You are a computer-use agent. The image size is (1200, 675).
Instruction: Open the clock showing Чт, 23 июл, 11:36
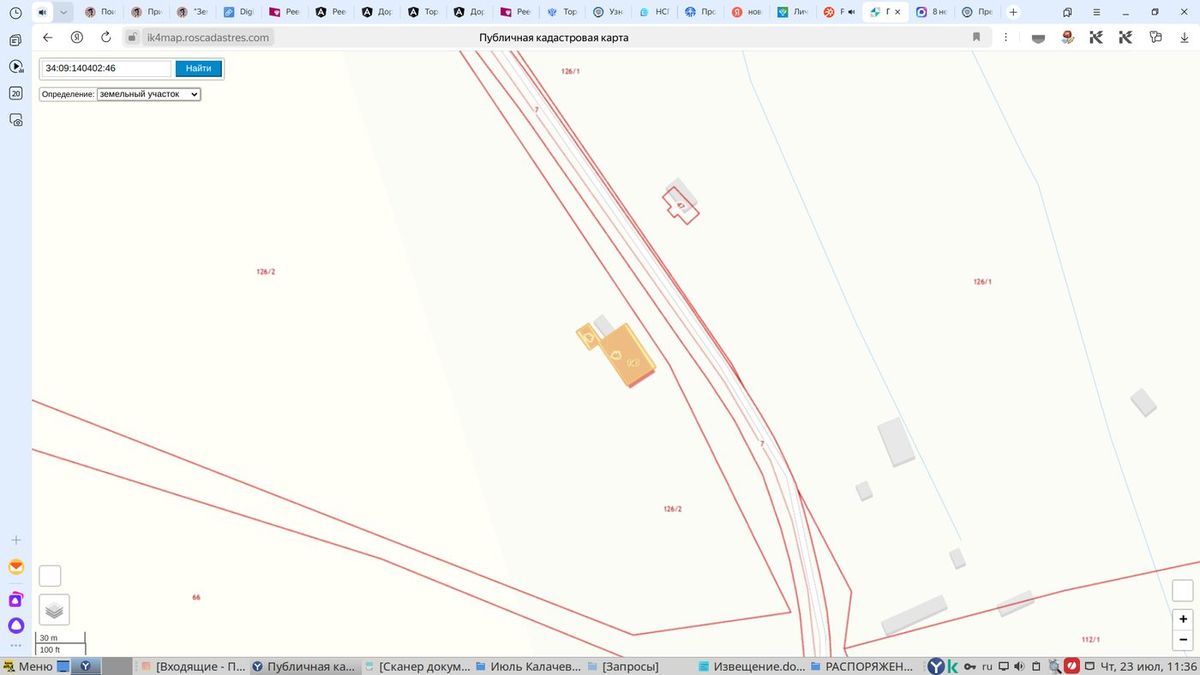[x=1147, y=666]
